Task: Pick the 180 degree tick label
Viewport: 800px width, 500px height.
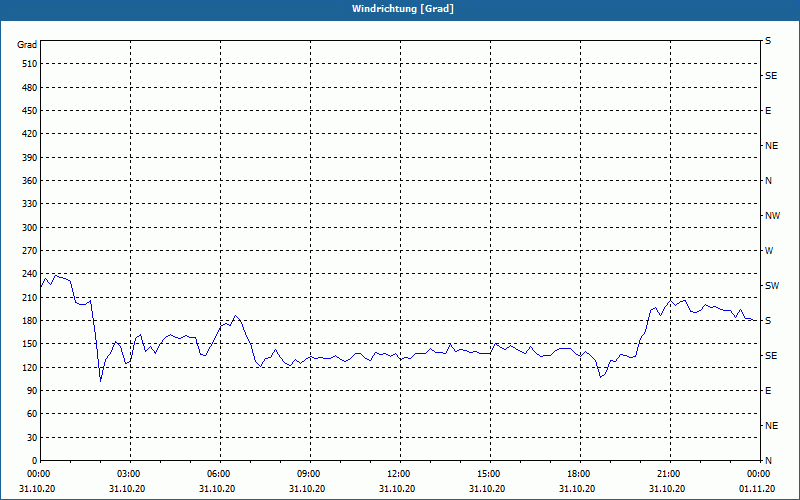Action: pos(30,321)
